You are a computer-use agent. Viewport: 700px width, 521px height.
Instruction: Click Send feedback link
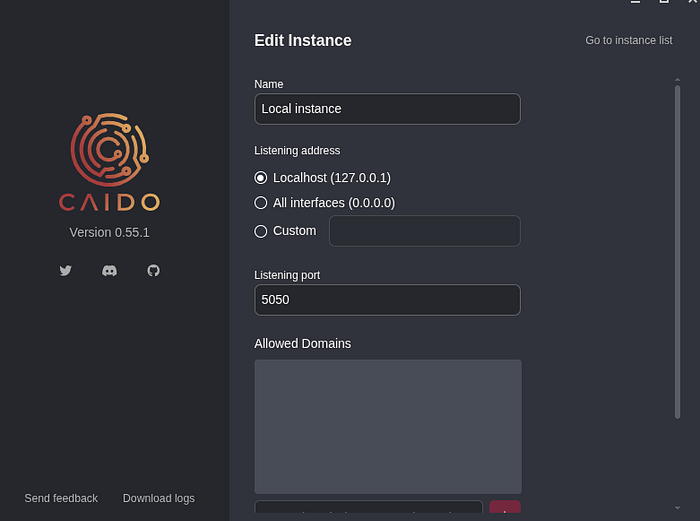click(x=61, y=498)
